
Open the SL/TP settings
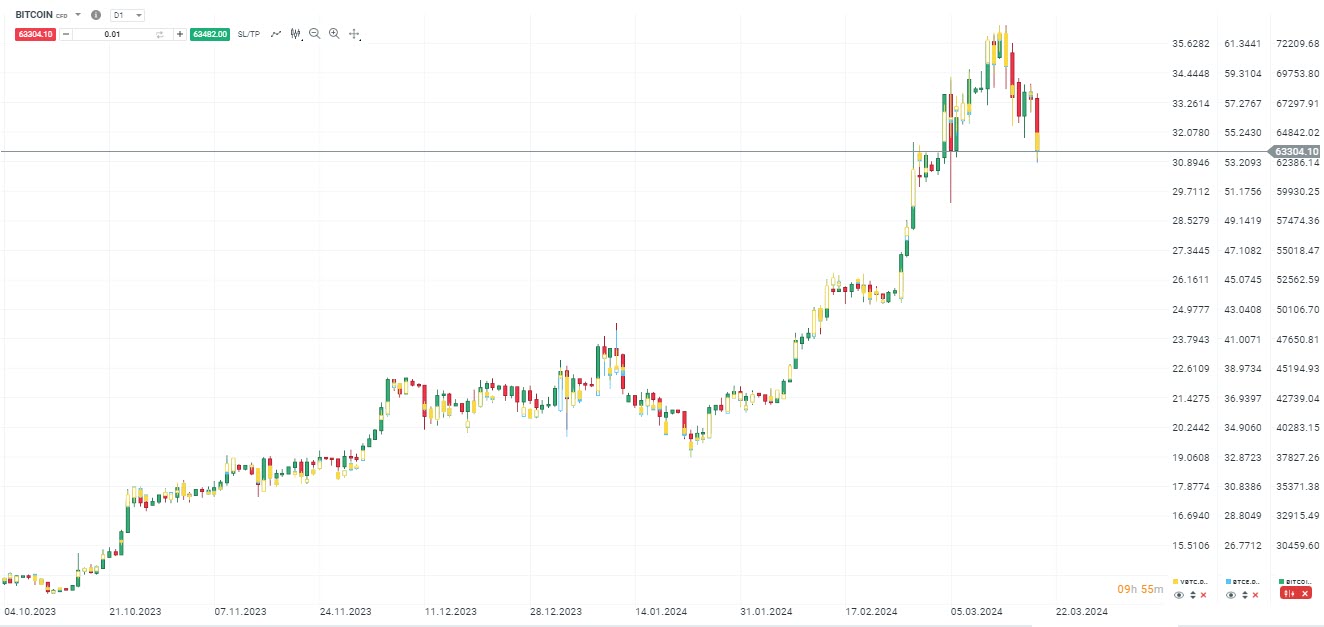[249, 34]
